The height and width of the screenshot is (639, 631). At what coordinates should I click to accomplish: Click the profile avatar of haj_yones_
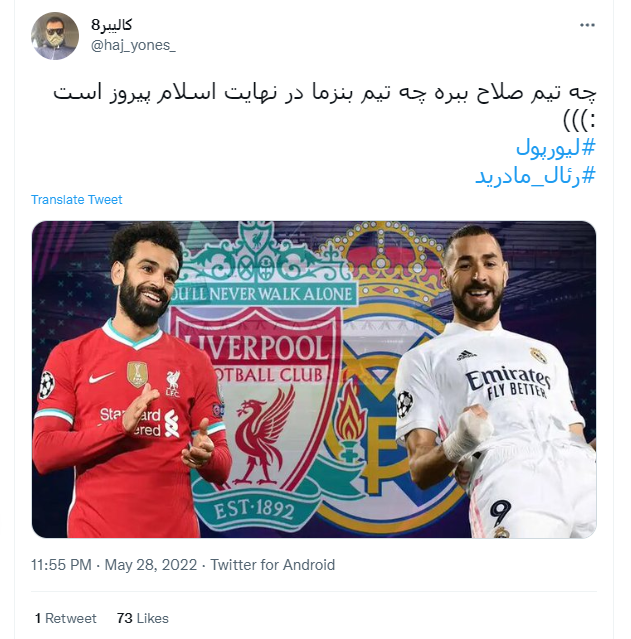(55, 36)
